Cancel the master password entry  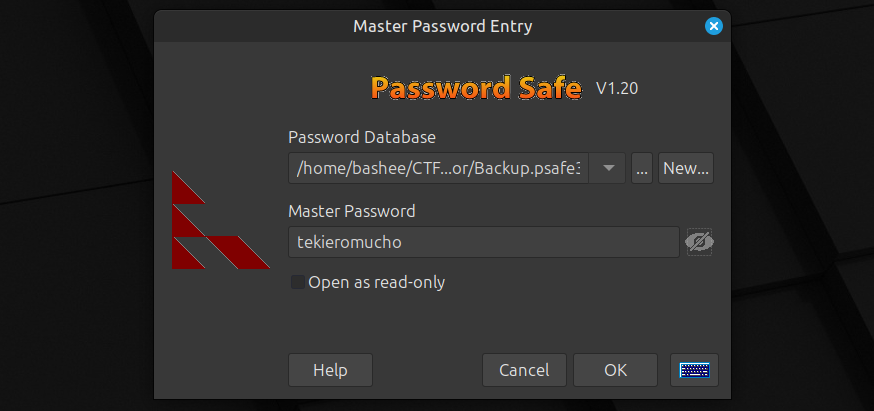pos(524,370)
